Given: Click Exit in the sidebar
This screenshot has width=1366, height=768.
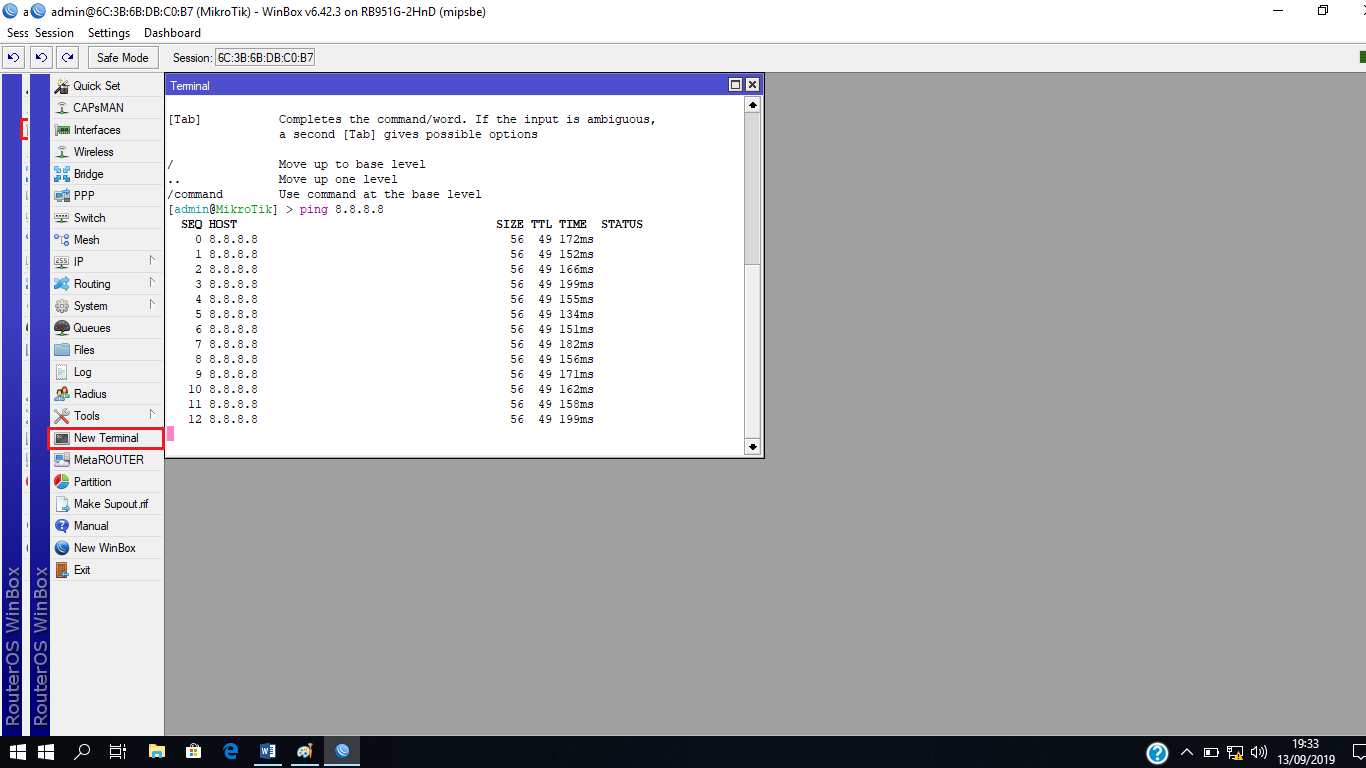Looking at the screenshot, I should click(x=107, y=570).
